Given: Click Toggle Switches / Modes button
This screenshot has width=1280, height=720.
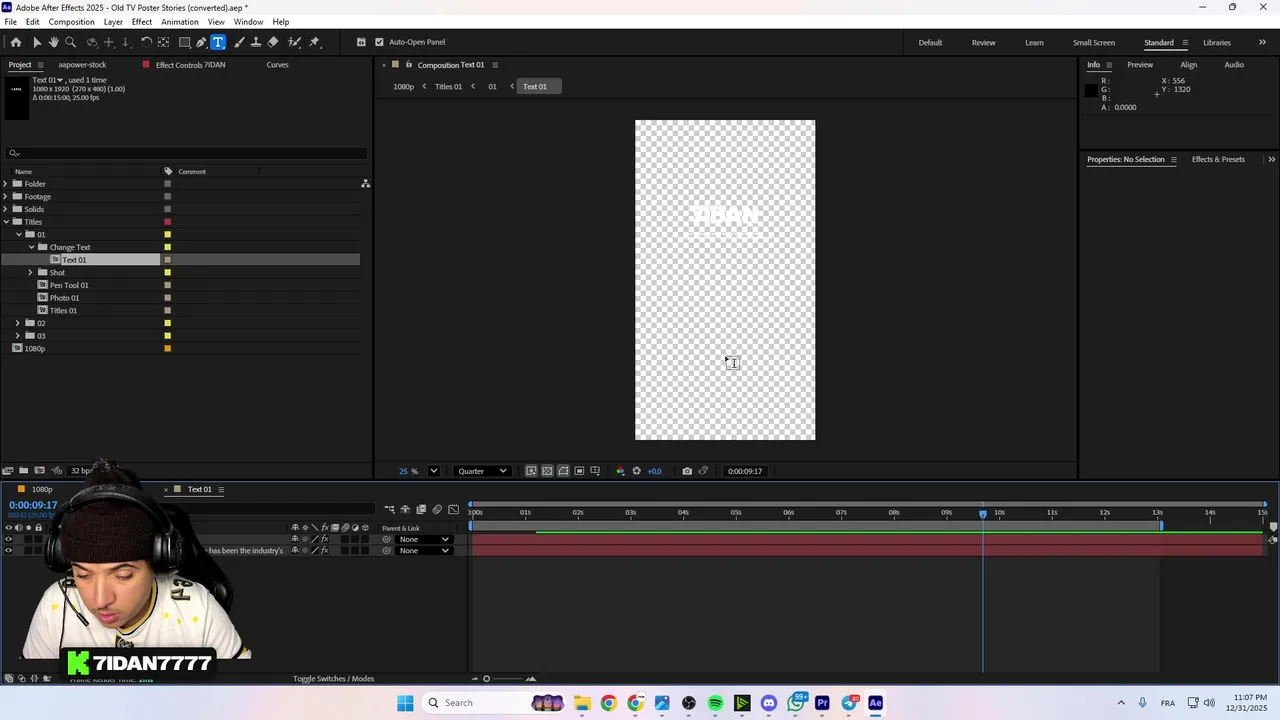Looking at the screenshot, I should 333,679.
